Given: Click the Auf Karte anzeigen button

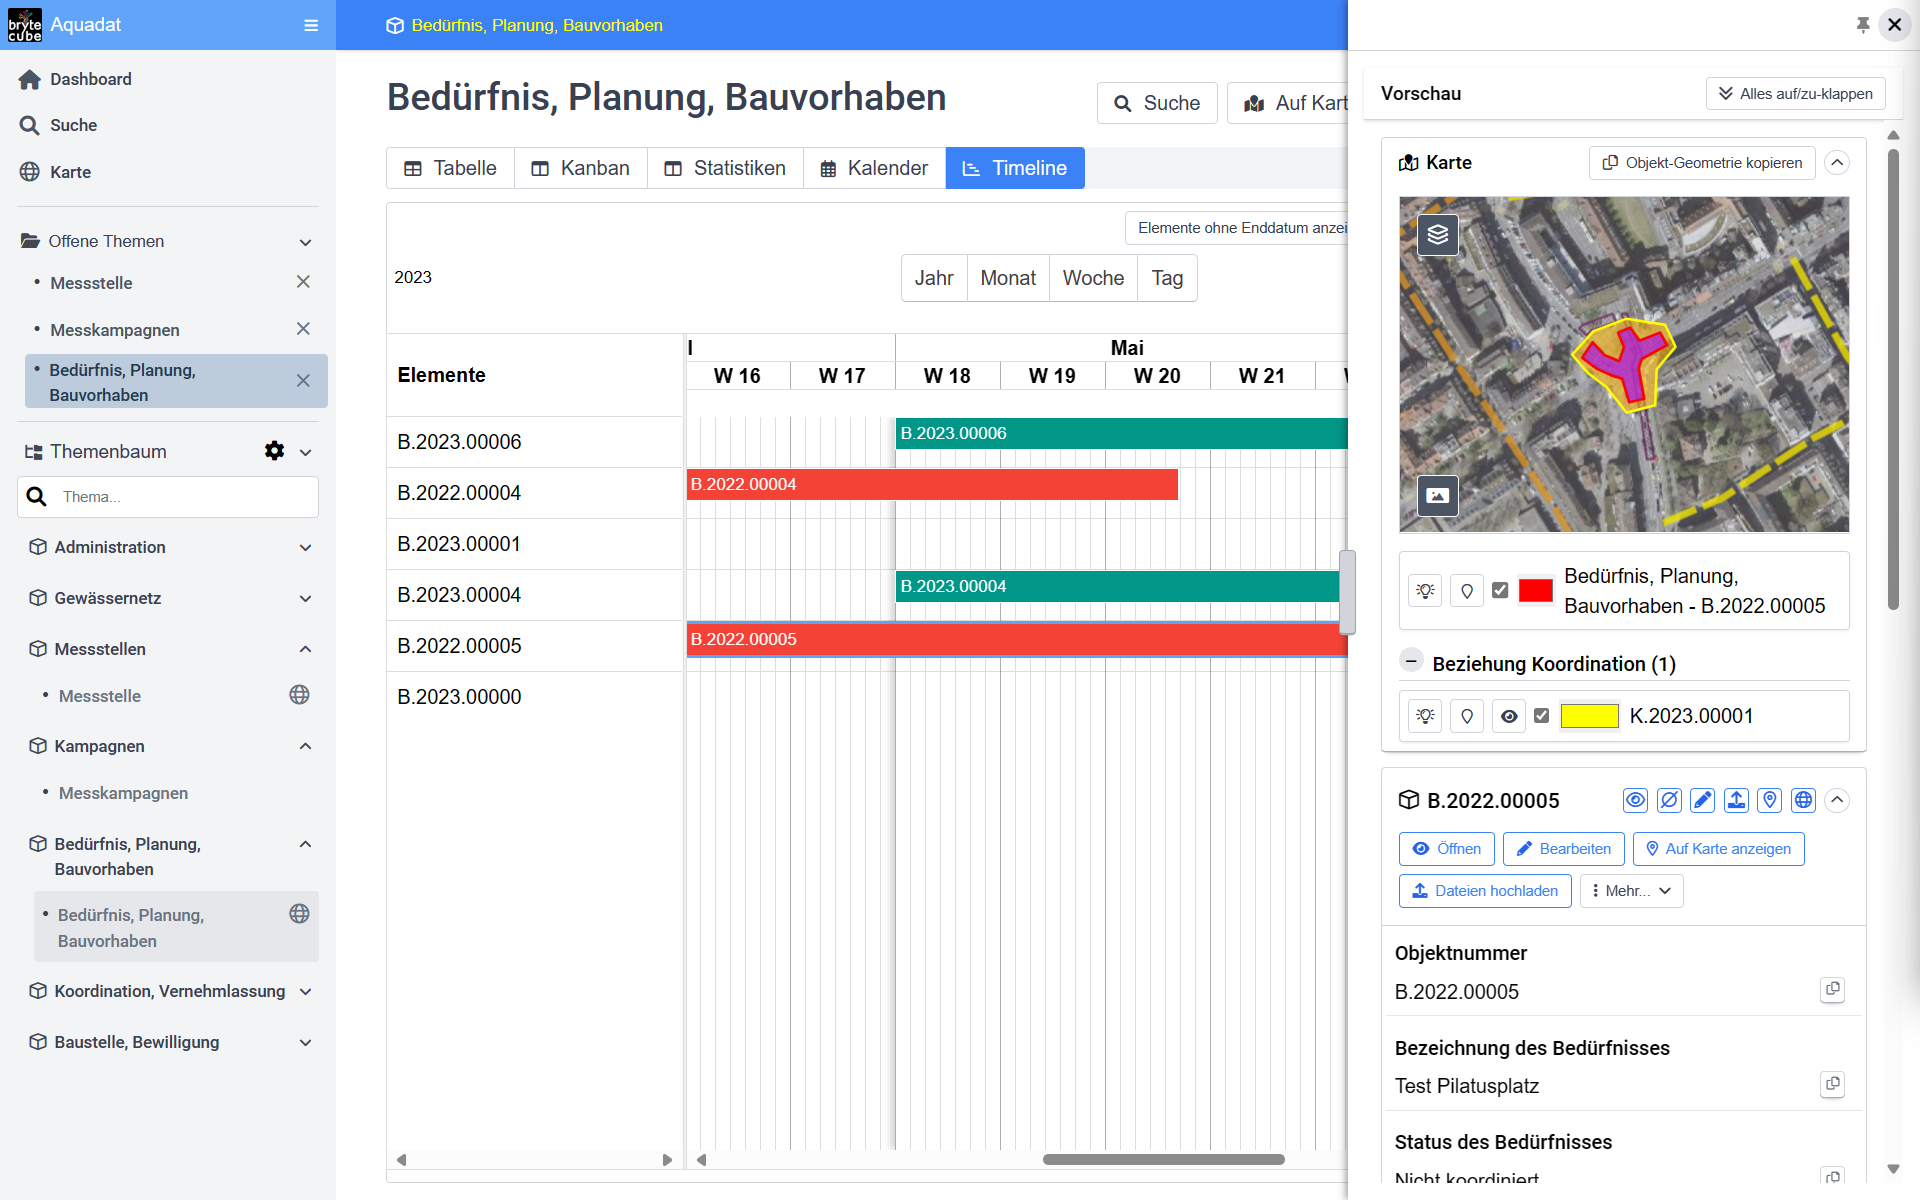Looking at the screenshot, I should [x=1718, y=849].
